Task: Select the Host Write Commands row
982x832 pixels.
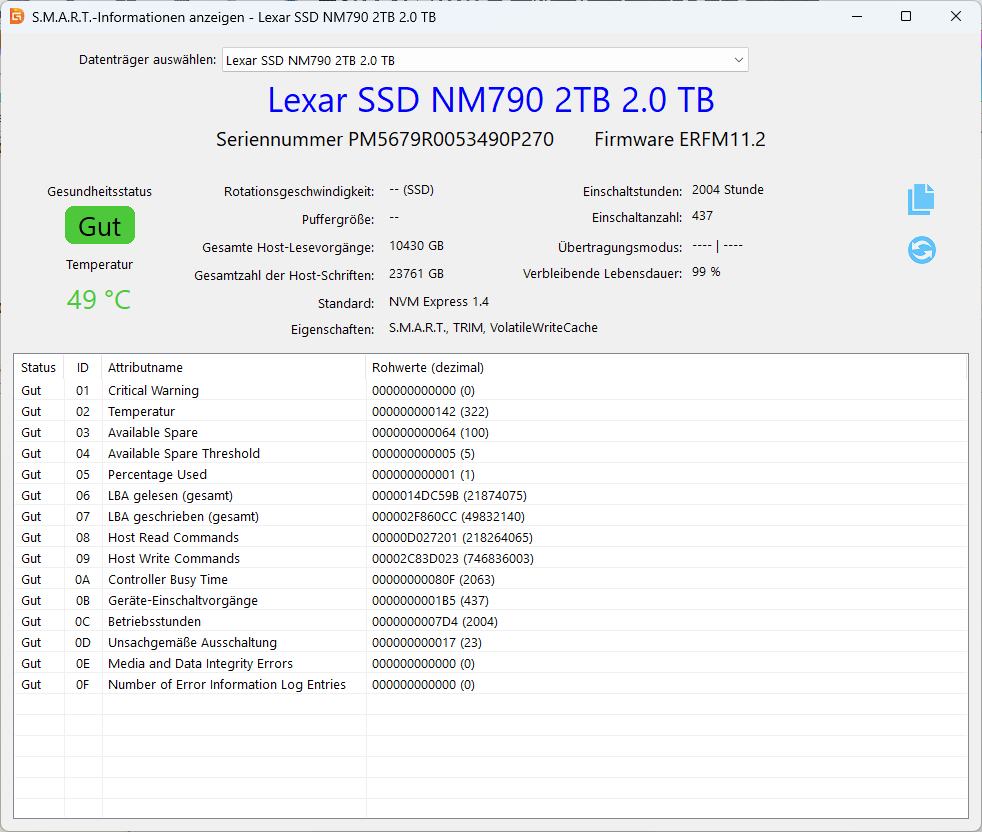Action: point(490,559)
